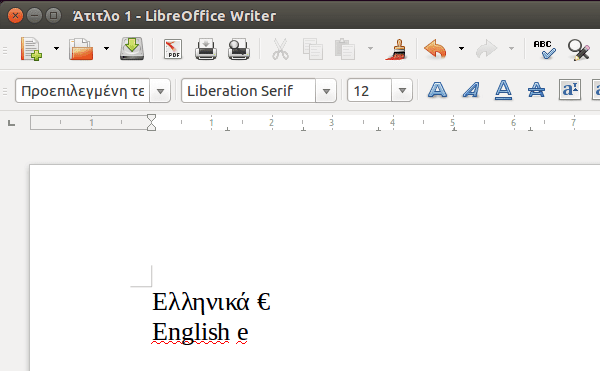This screenshot has width=600, height=371.
Task: Export directly as PDF
Action: (173, 49)
